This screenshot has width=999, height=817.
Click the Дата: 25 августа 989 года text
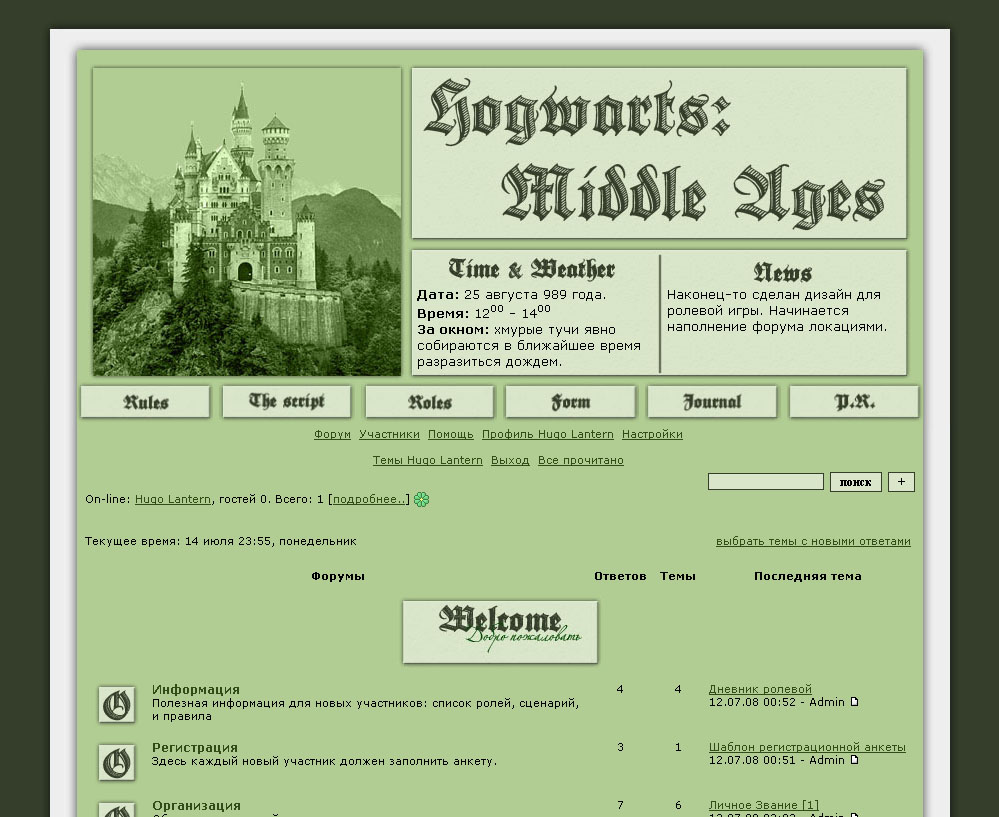(511, 294)
